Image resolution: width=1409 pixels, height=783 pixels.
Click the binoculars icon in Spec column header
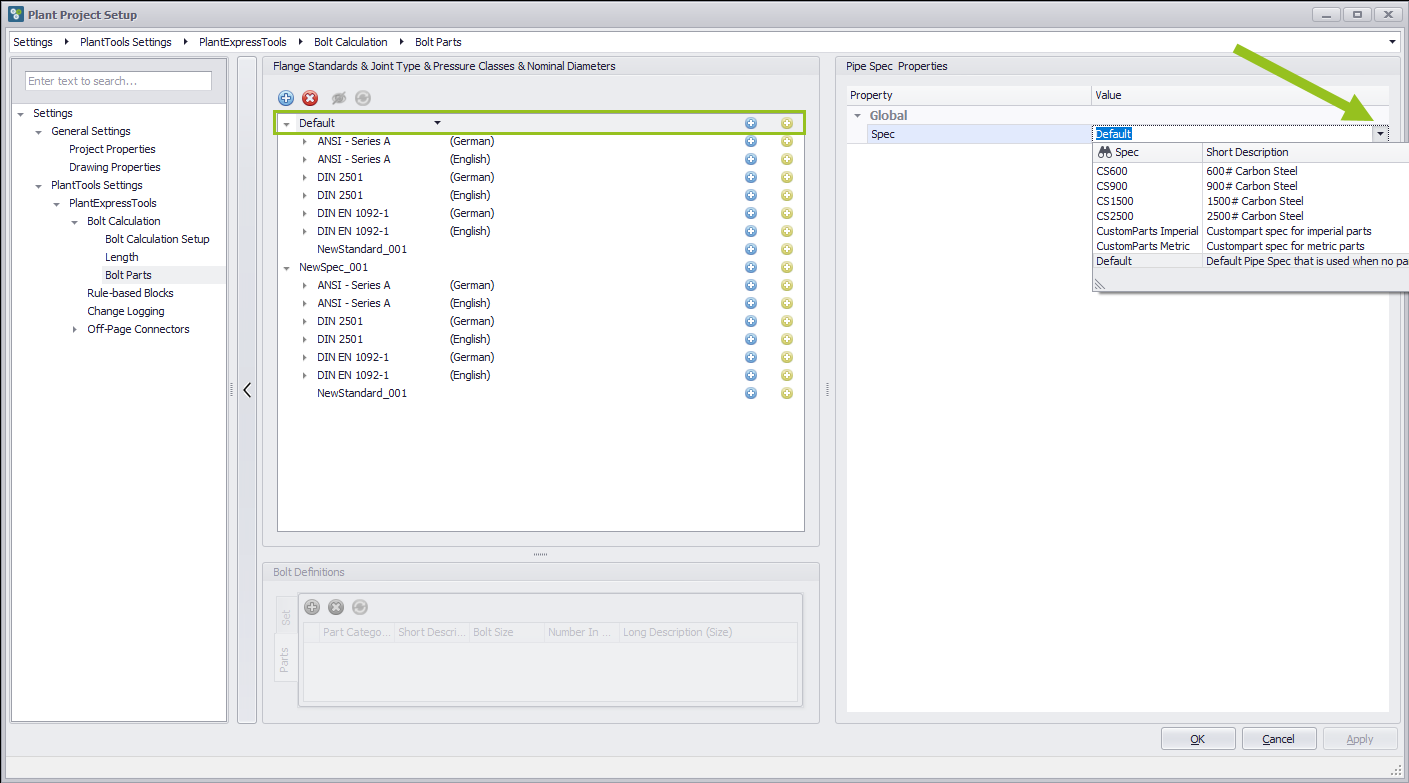pos(1105,152)
